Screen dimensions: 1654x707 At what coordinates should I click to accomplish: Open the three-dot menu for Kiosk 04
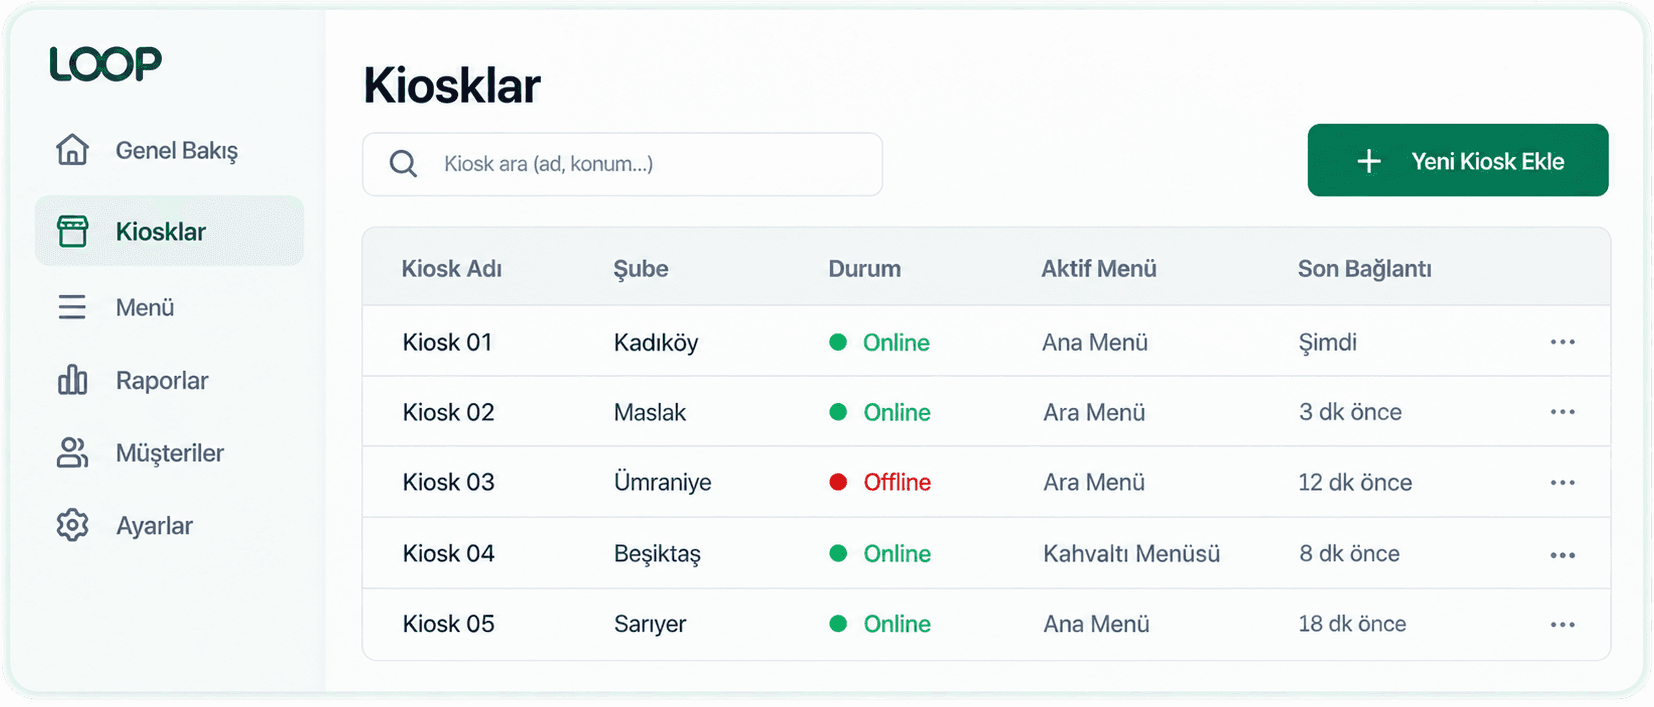pos(1563,555)
